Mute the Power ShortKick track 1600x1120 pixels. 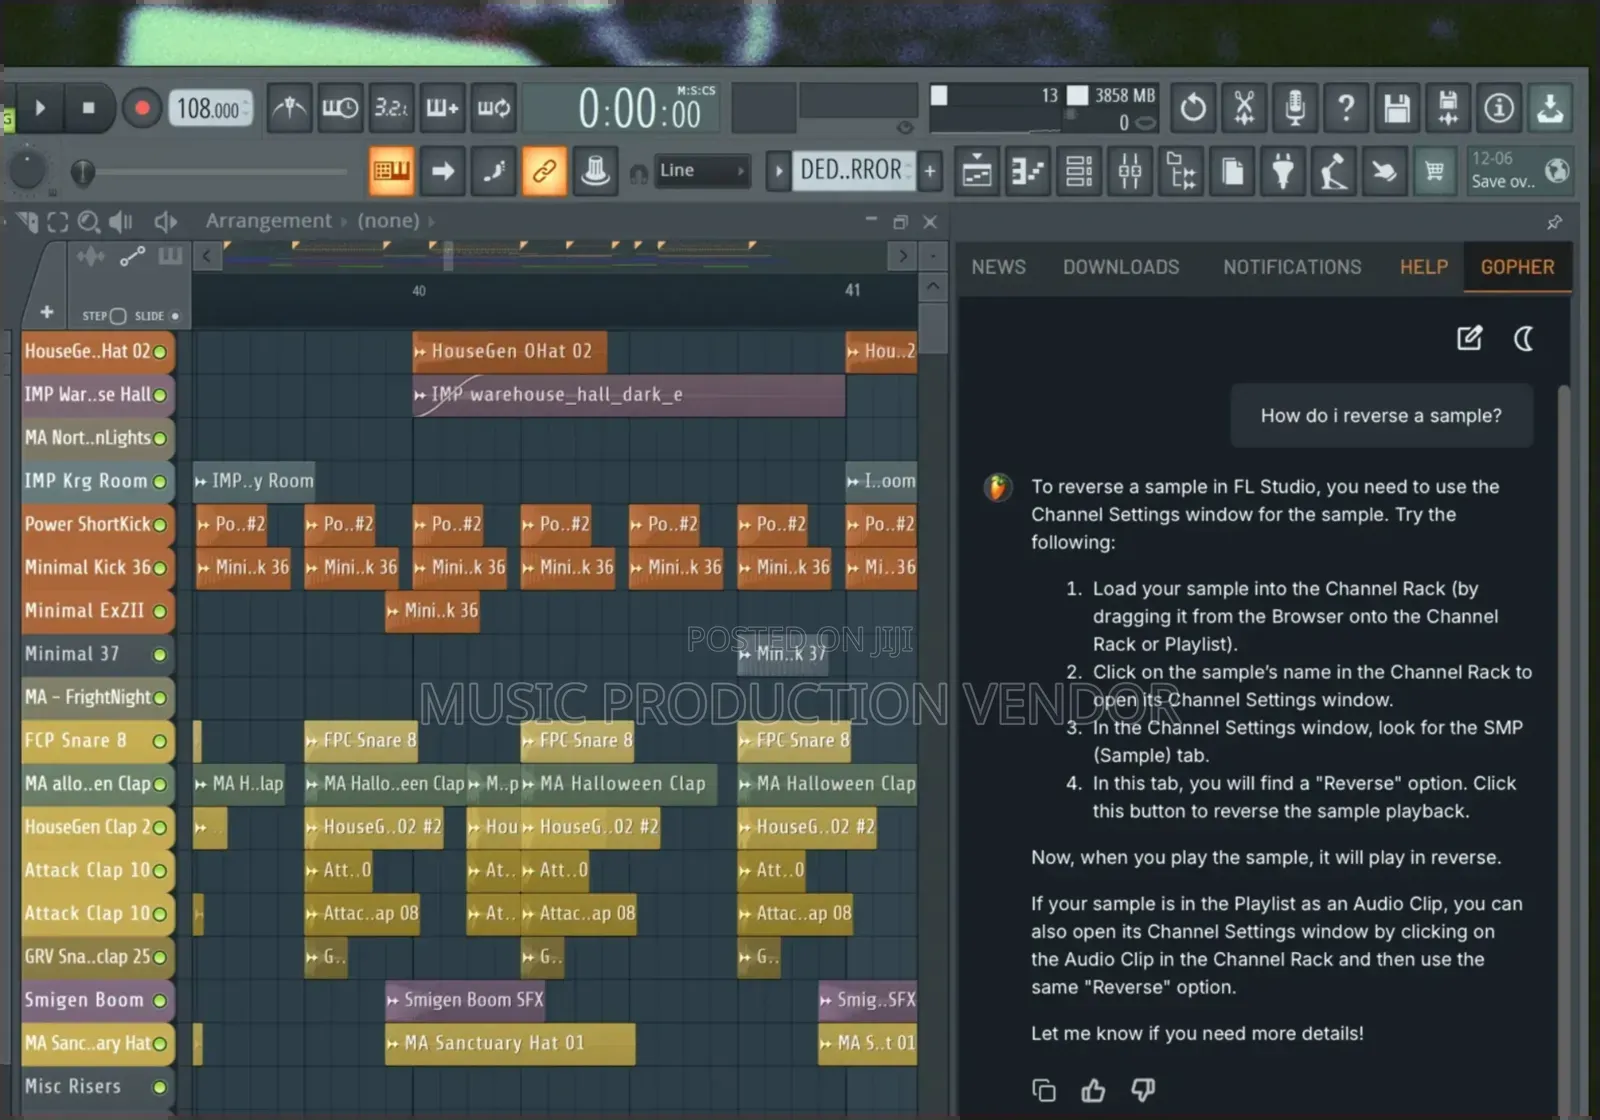coord(159,525)
